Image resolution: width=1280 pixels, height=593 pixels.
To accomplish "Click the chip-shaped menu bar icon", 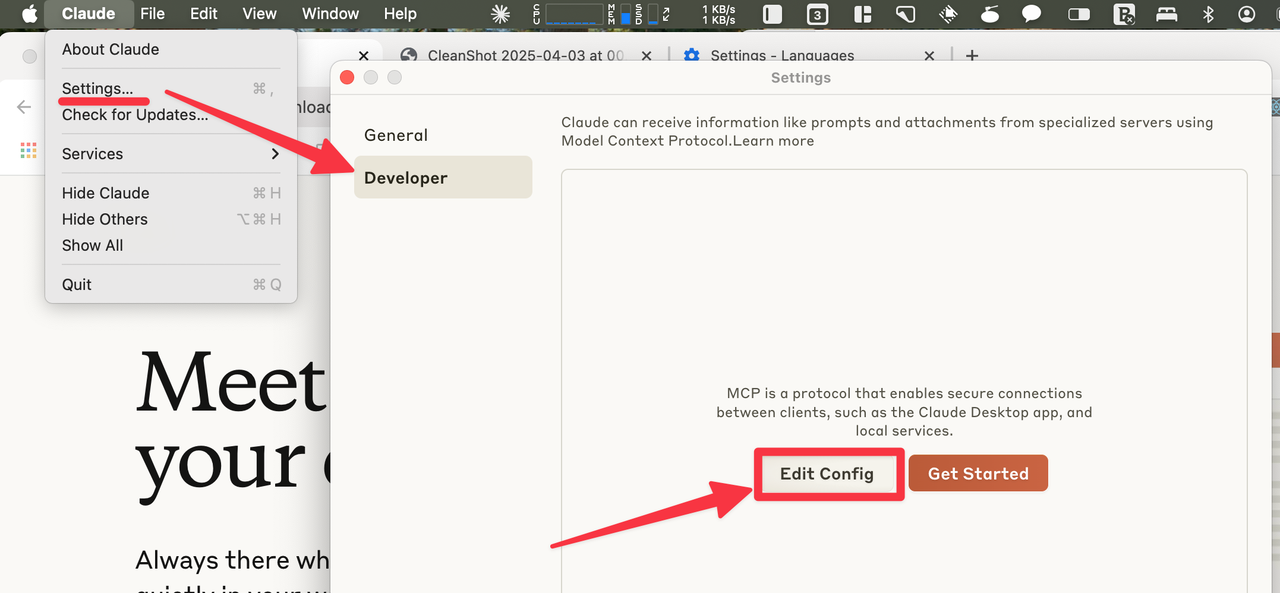I will click(947, 14).
